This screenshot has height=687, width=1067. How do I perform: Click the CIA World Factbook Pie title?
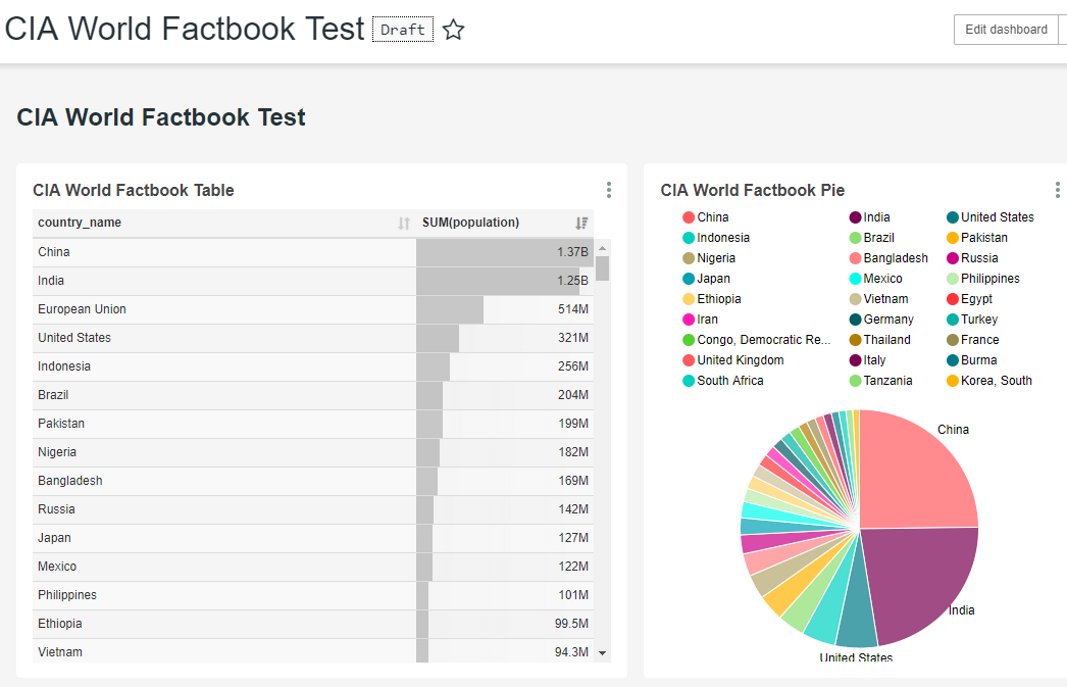point(752,190)
